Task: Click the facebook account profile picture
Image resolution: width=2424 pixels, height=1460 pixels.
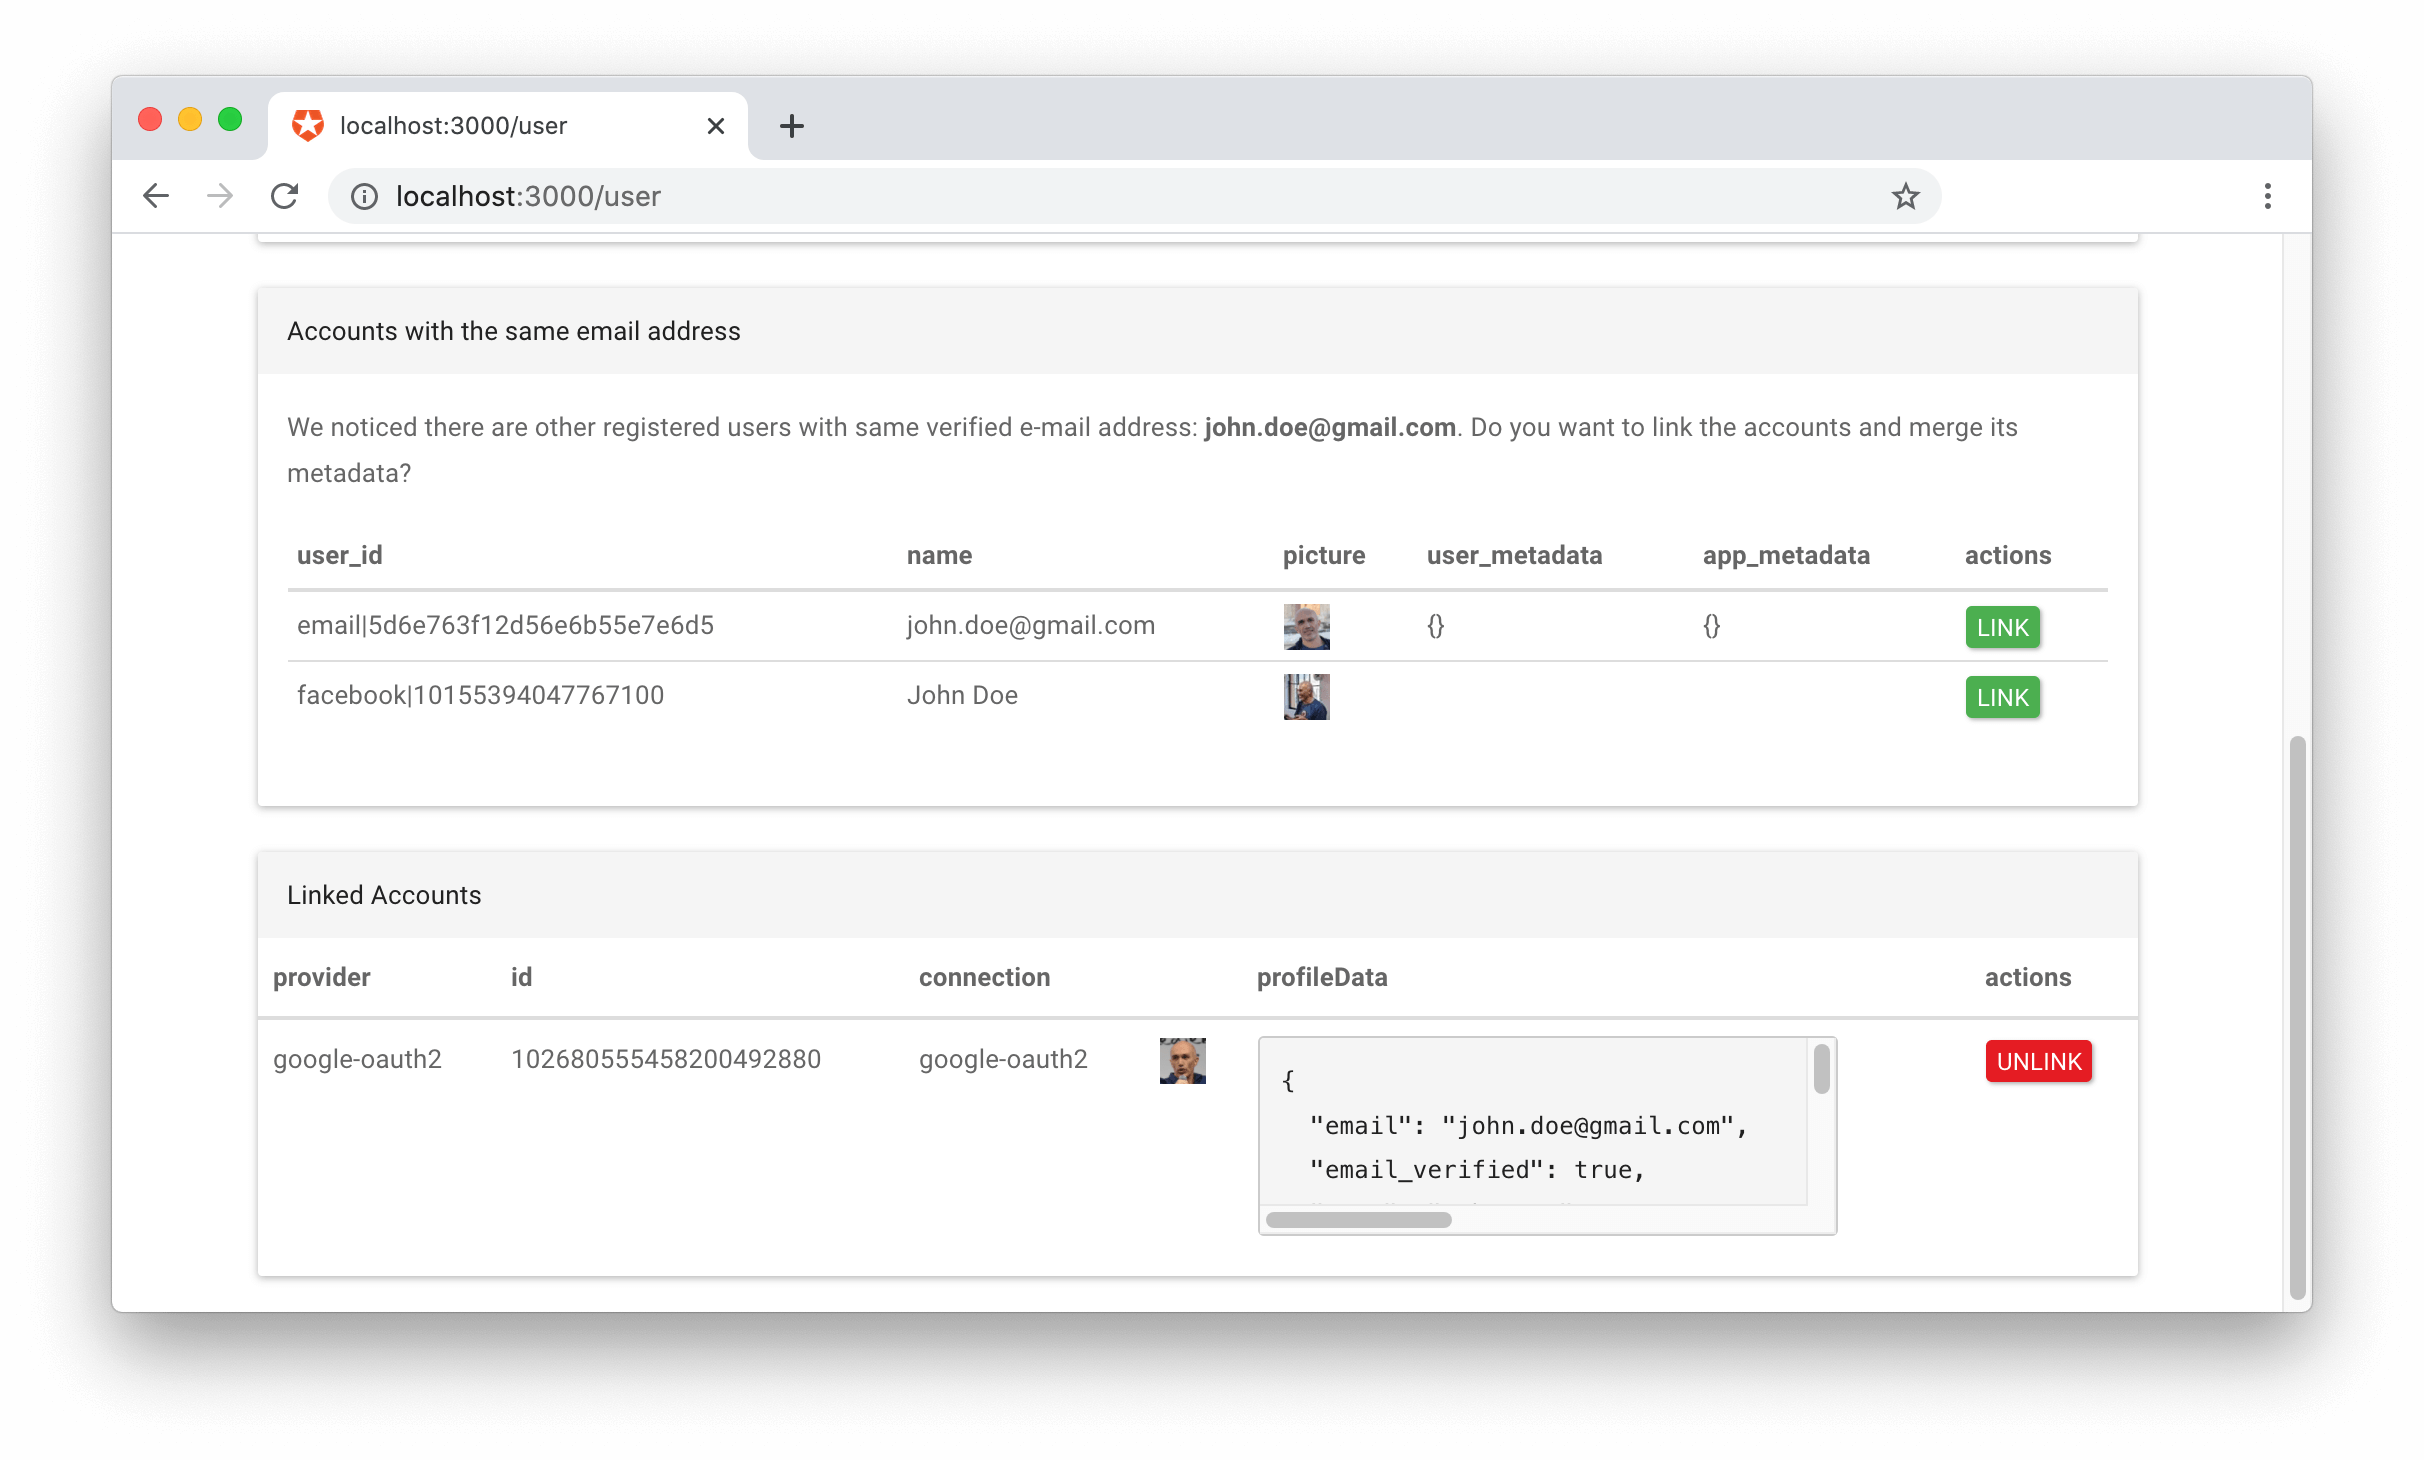Action: pyautogui.click(x=1306, y=697)
